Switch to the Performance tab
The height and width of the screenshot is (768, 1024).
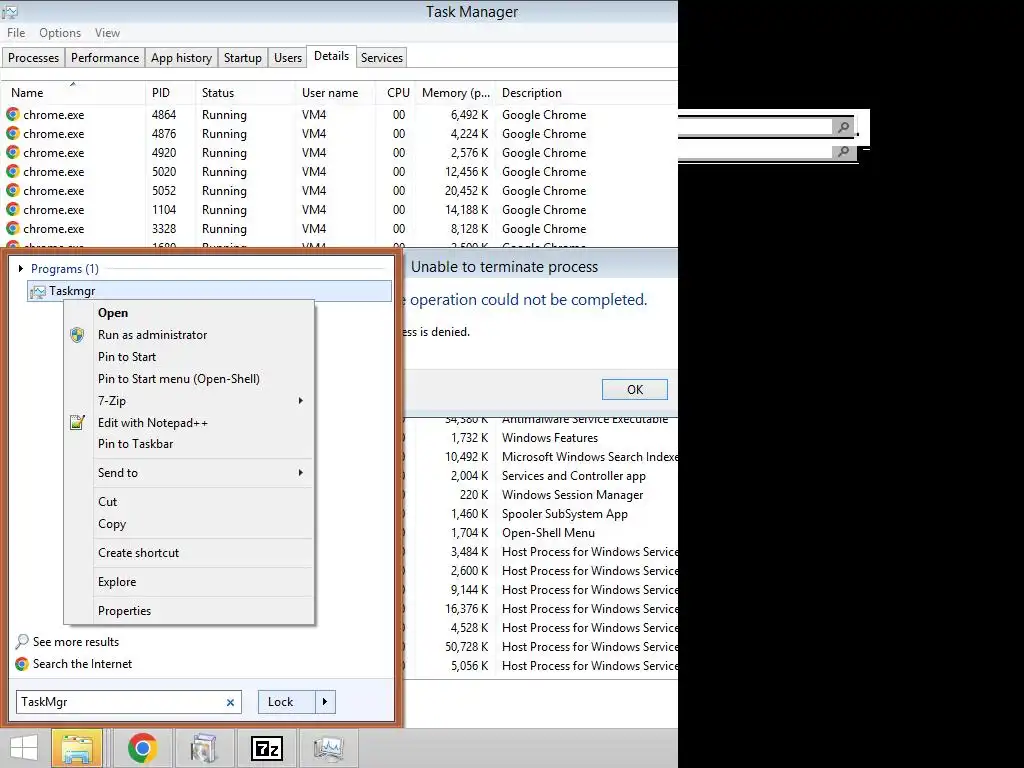coord(104,57)
